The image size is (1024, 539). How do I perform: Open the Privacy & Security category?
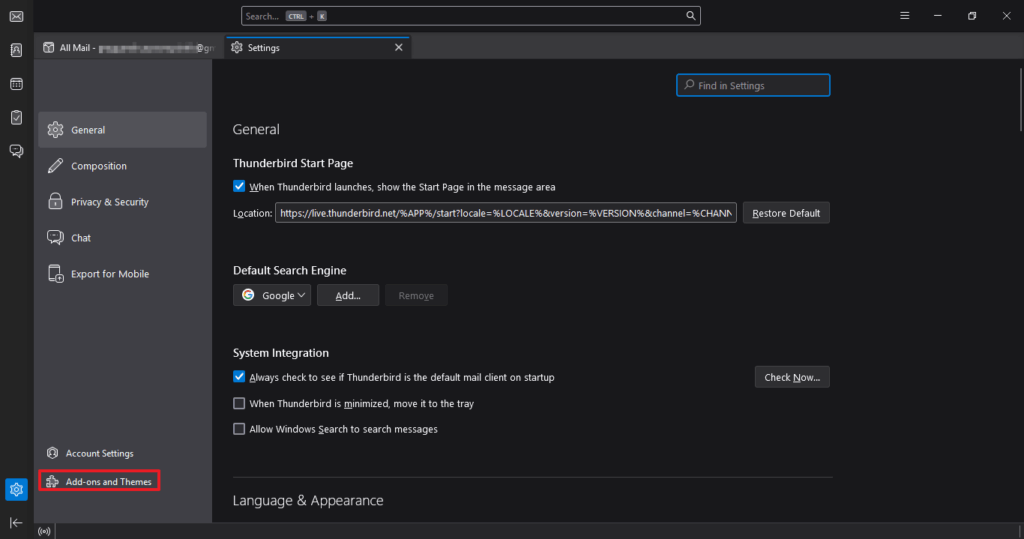click(x=123, y=202)
